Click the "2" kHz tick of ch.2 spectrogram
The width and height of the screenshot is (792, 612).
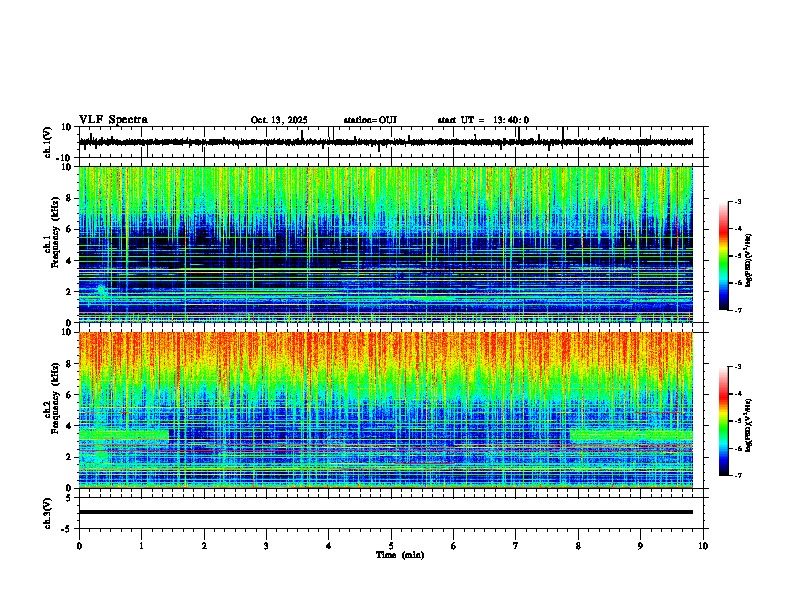click(69, 457)
